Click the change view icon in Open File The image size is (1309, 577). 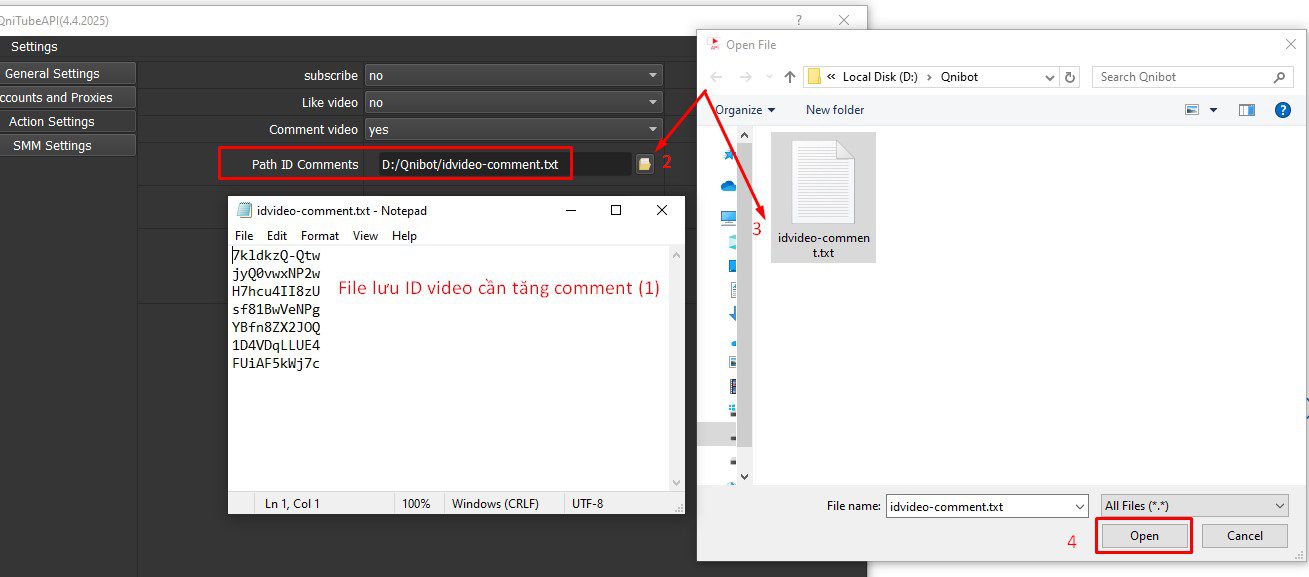point(1192,110)
